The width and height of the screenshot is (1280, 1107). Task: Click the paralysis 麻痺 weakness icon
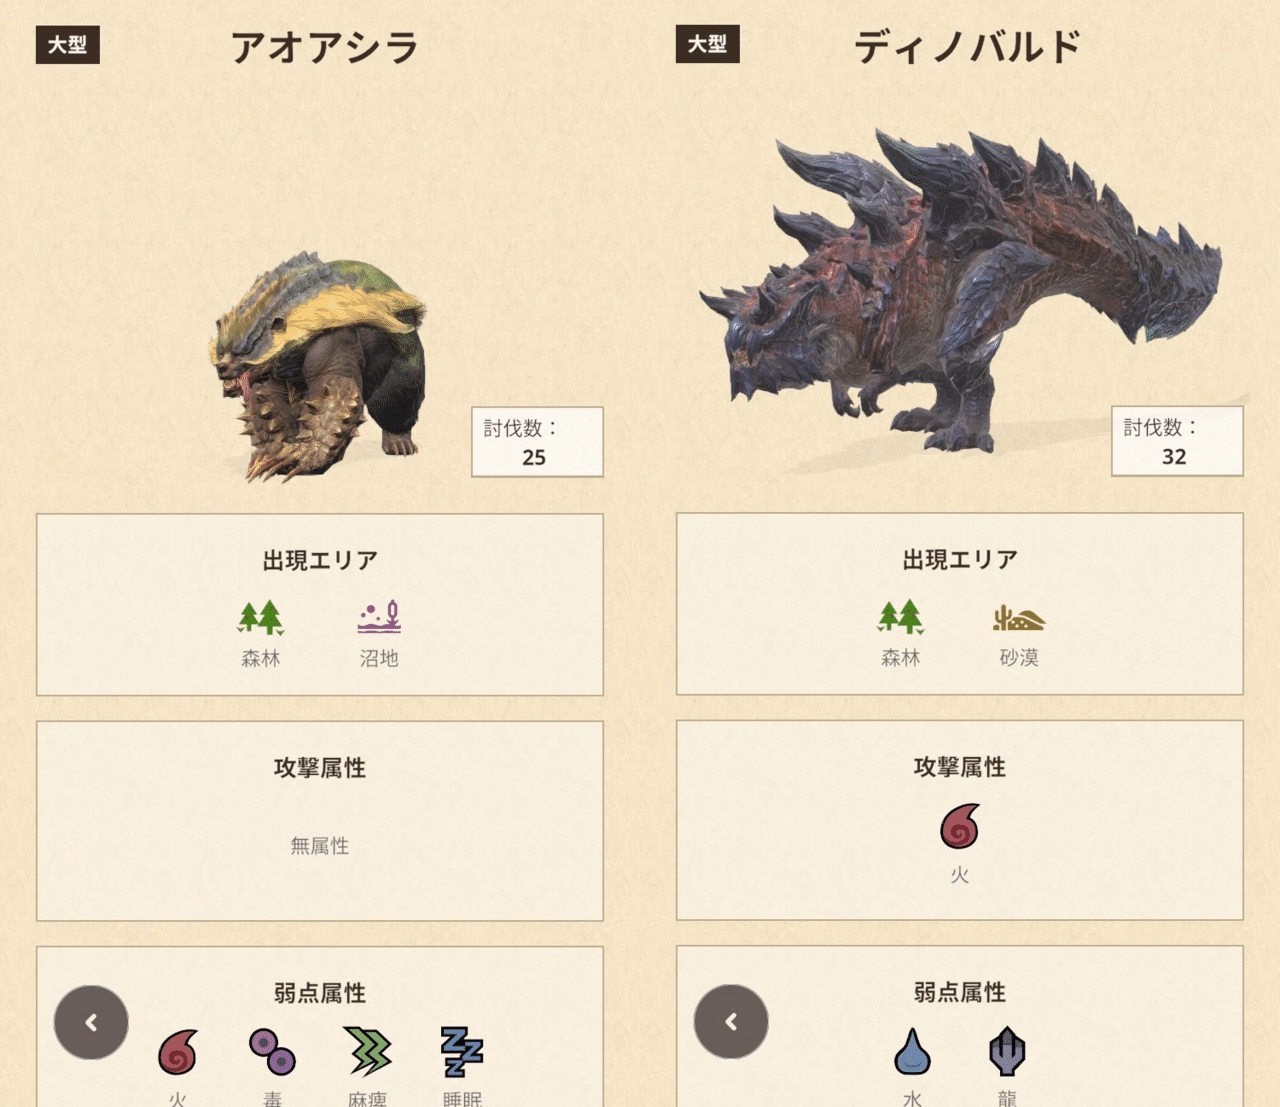(x=367, y=1051)
